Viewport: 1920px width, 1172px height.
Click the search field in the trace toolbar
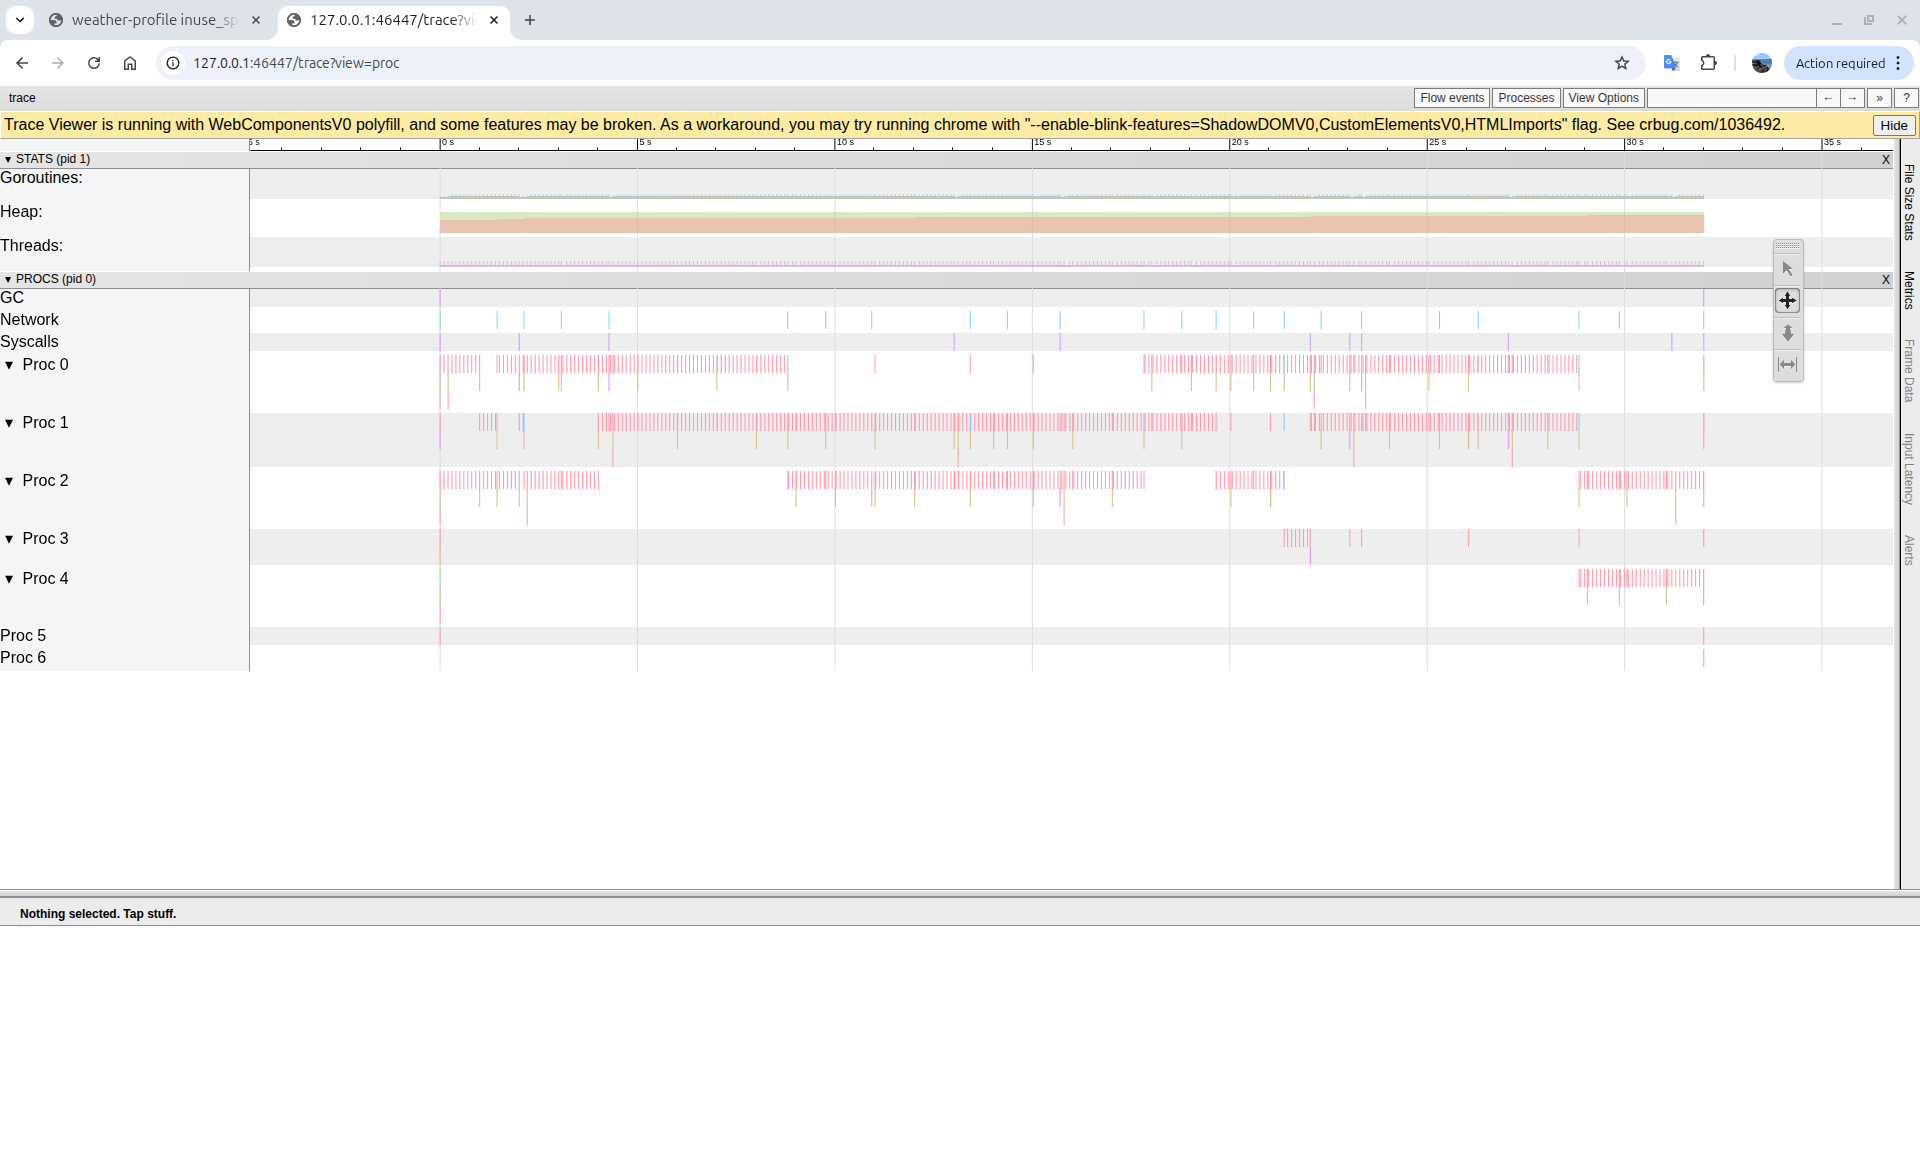pyautogui.click(x=1730, y=97)
